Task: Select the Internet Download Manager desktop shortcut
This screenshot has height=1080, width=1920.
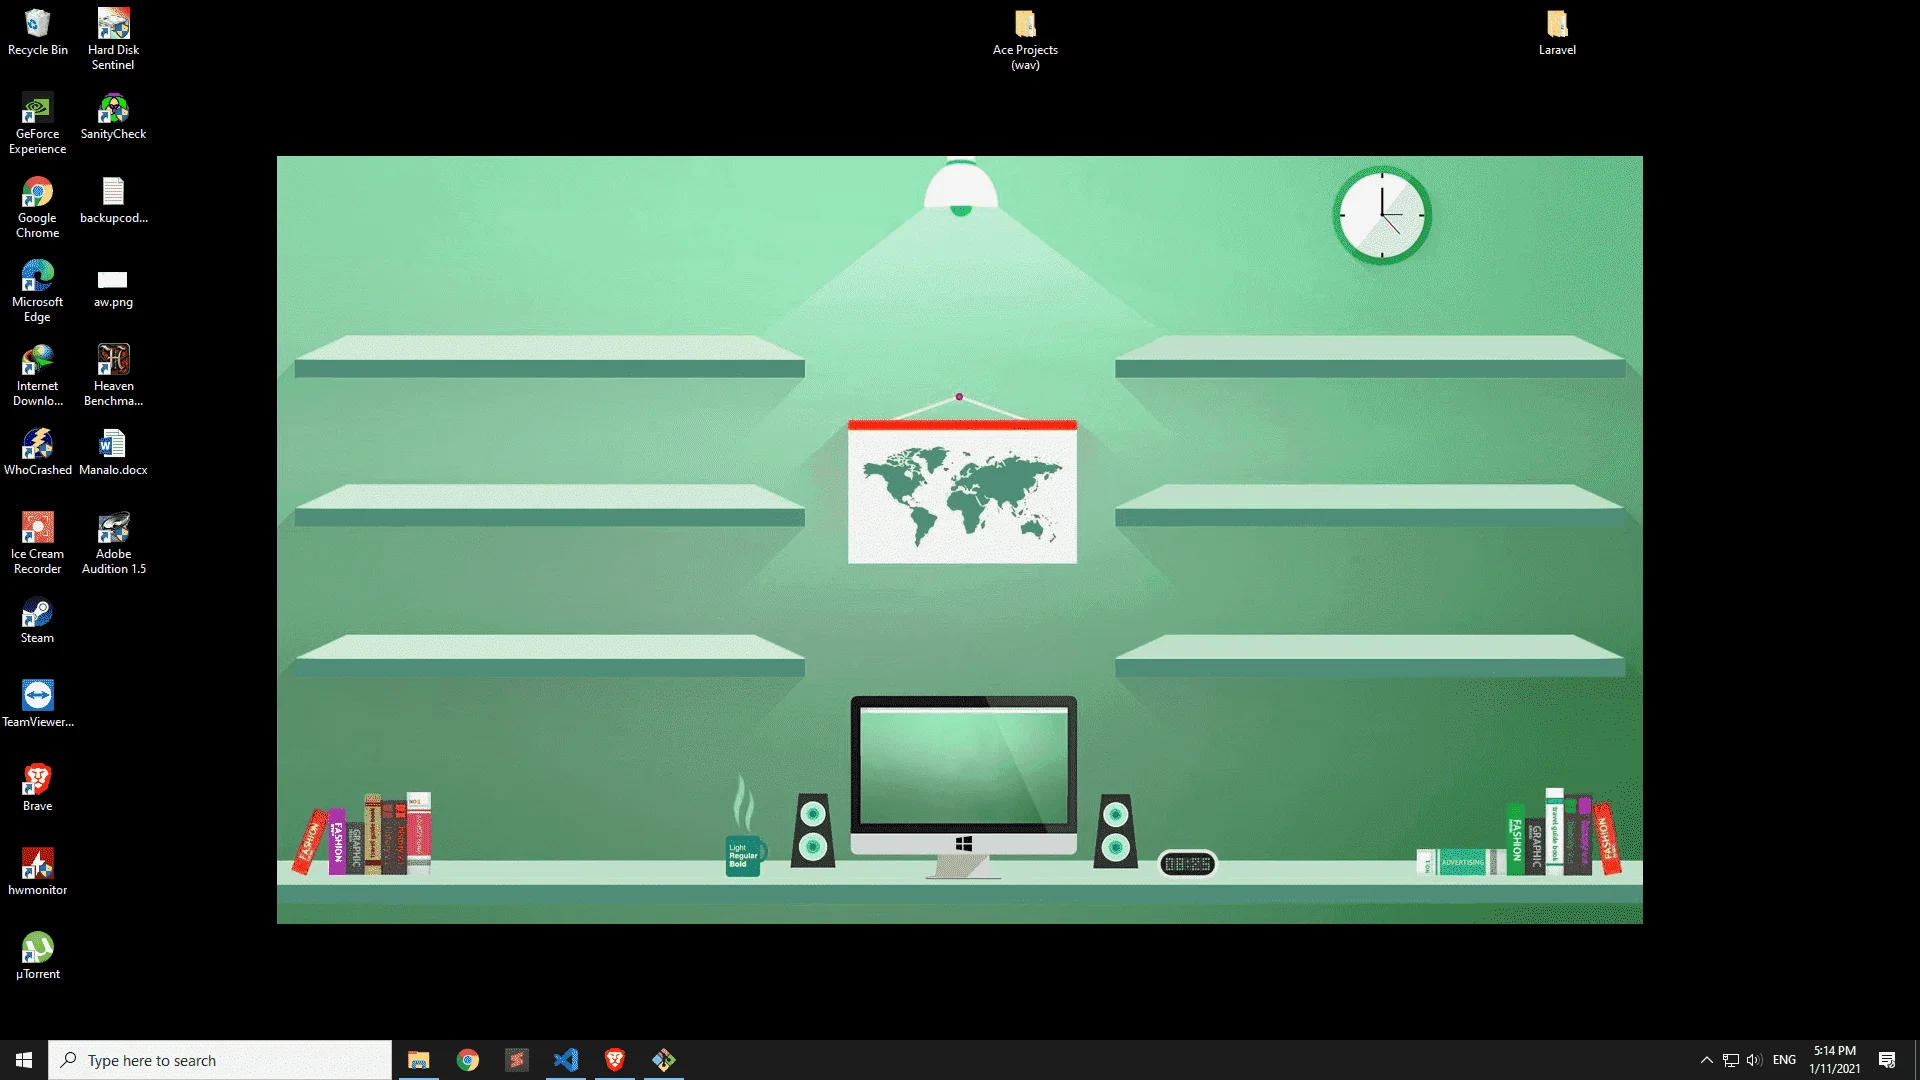Action: (37, 375)
